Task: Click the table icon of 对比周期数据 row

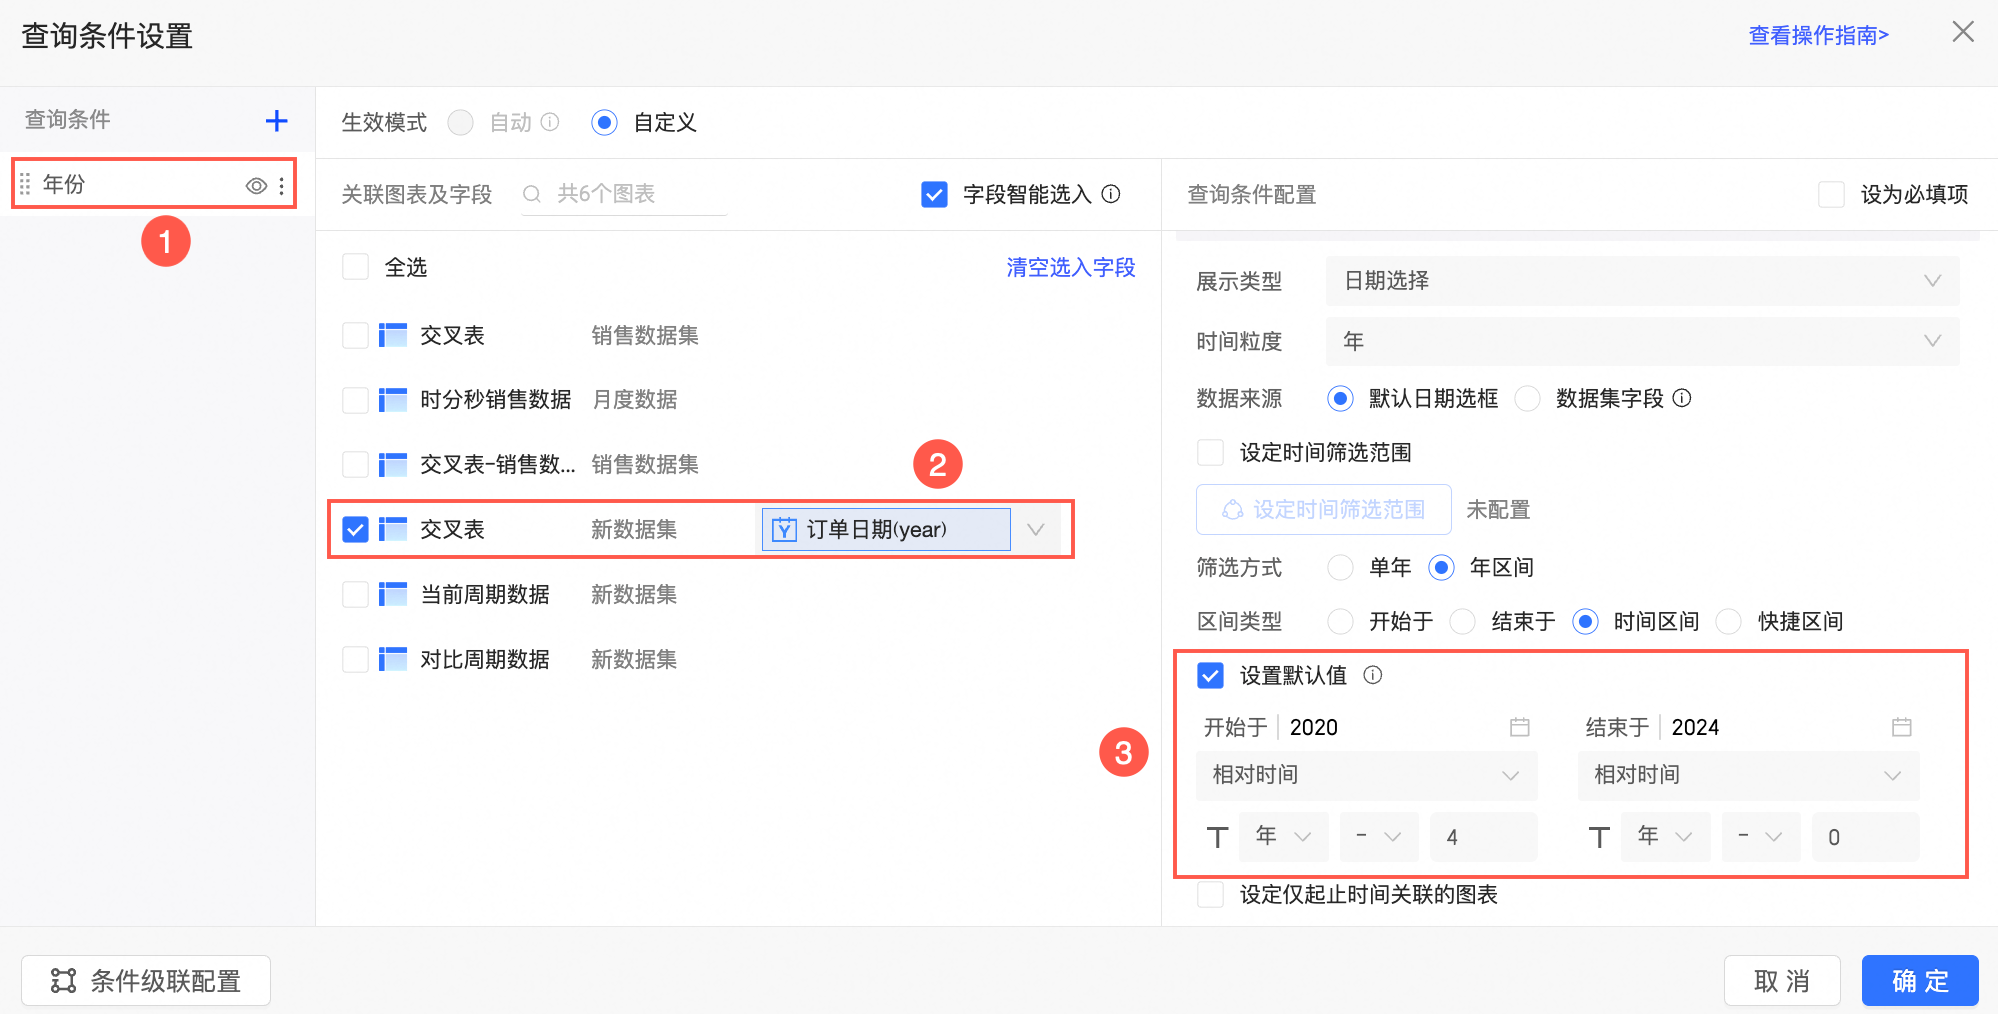Action: (393, 660)
